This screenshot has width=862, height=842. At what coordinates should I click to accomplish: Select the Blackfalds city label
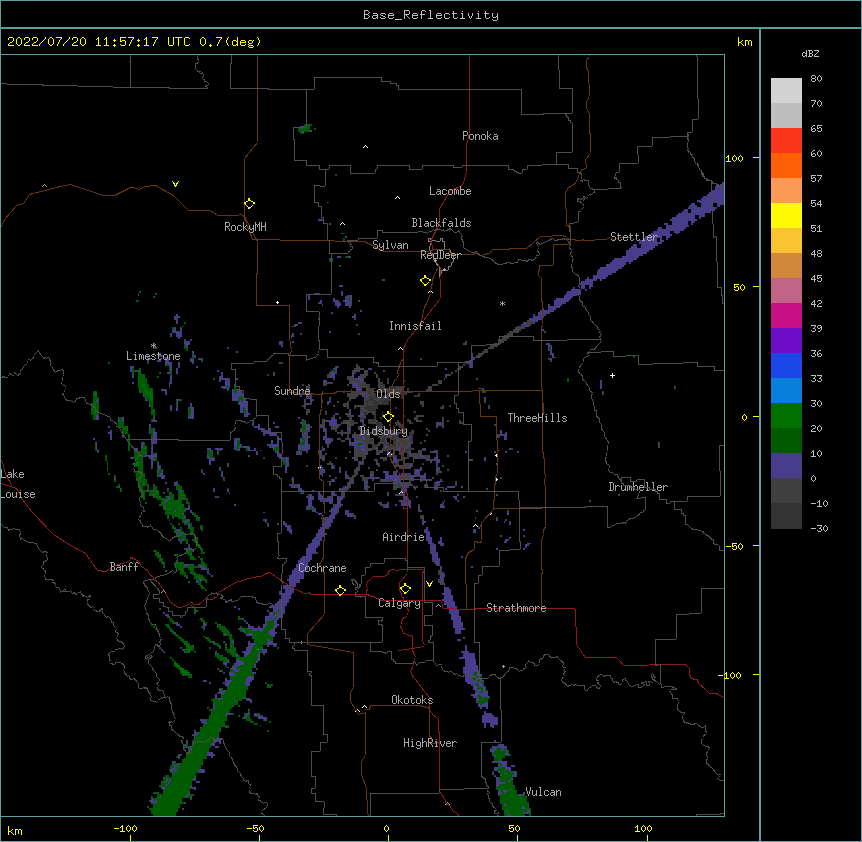441,223
